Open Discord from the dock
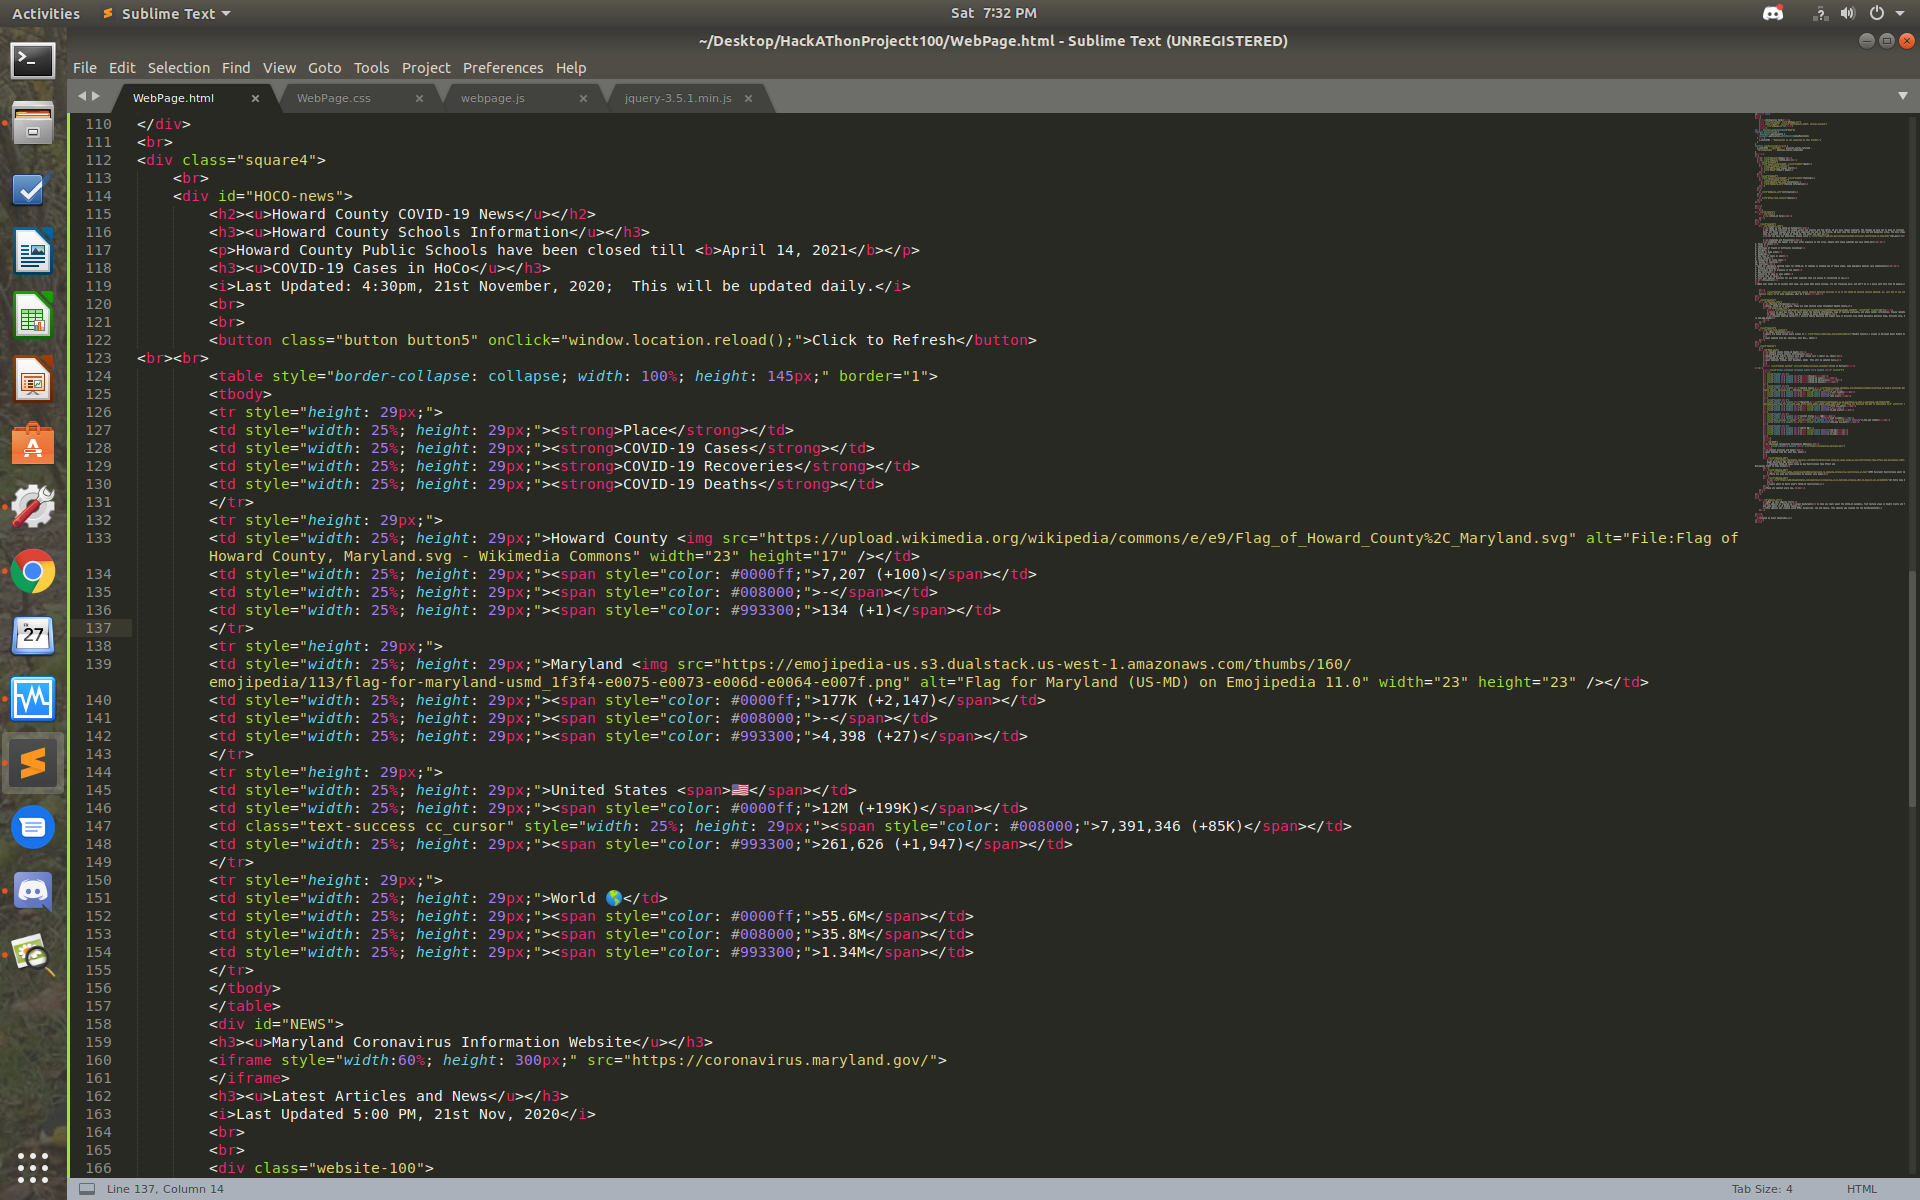The height and width of the screenshot is (1200, 1920). [33, 890]
